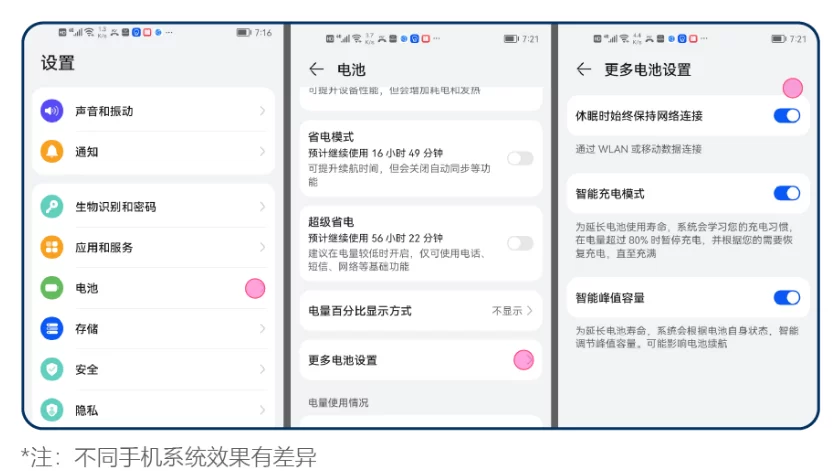Tap the green 电池 battery icon

coord(52,288)
